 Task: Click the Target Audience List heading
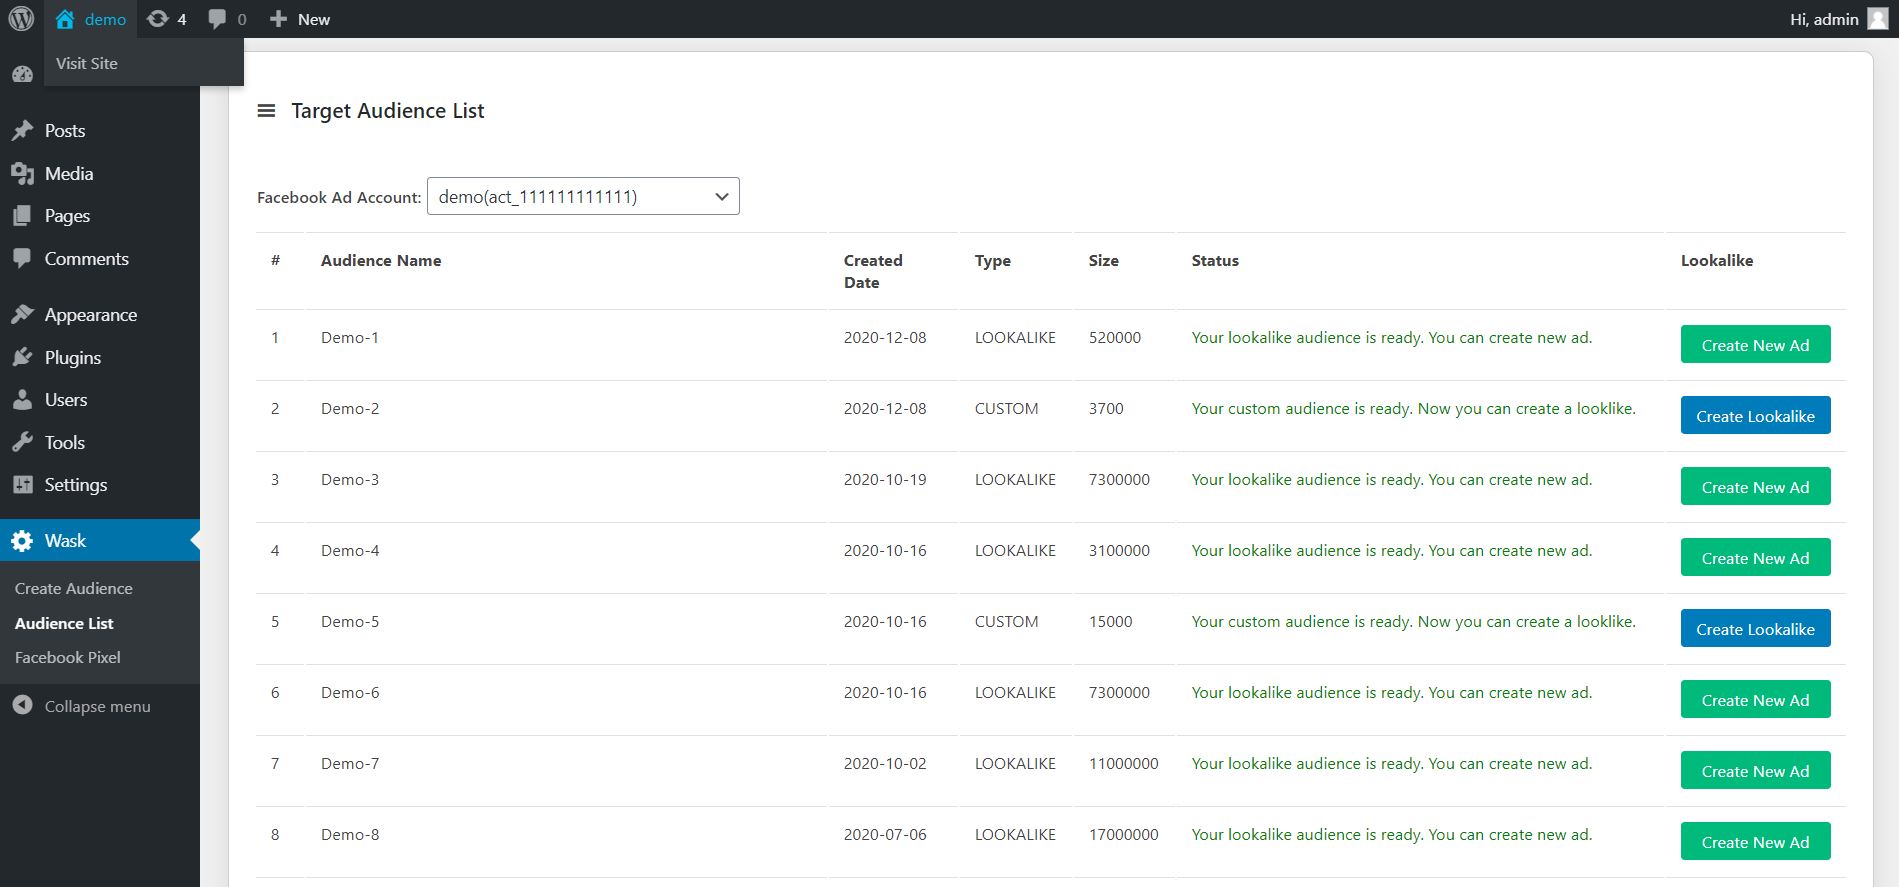pyautogui.click(x=388, y=111)
